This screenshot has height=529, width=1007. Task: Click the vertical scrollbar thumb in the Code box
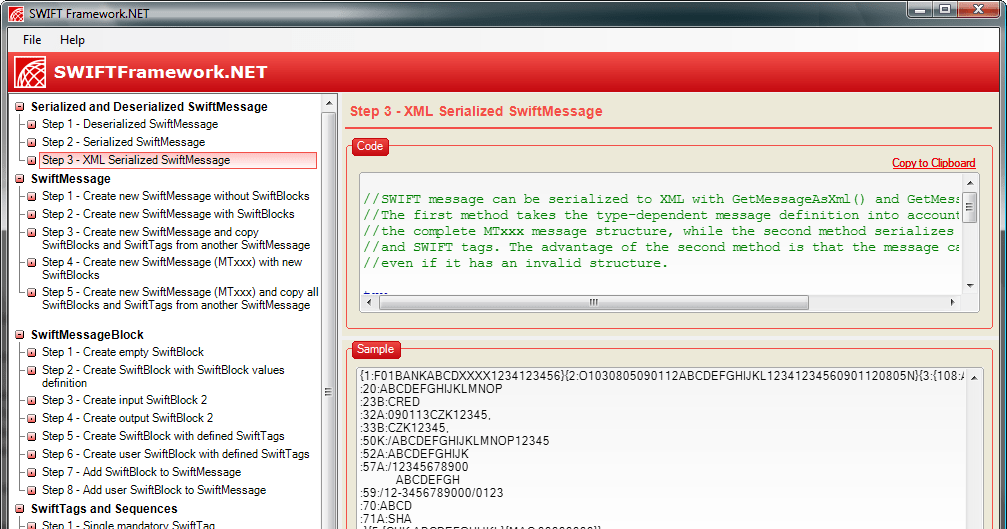(969, 207)
